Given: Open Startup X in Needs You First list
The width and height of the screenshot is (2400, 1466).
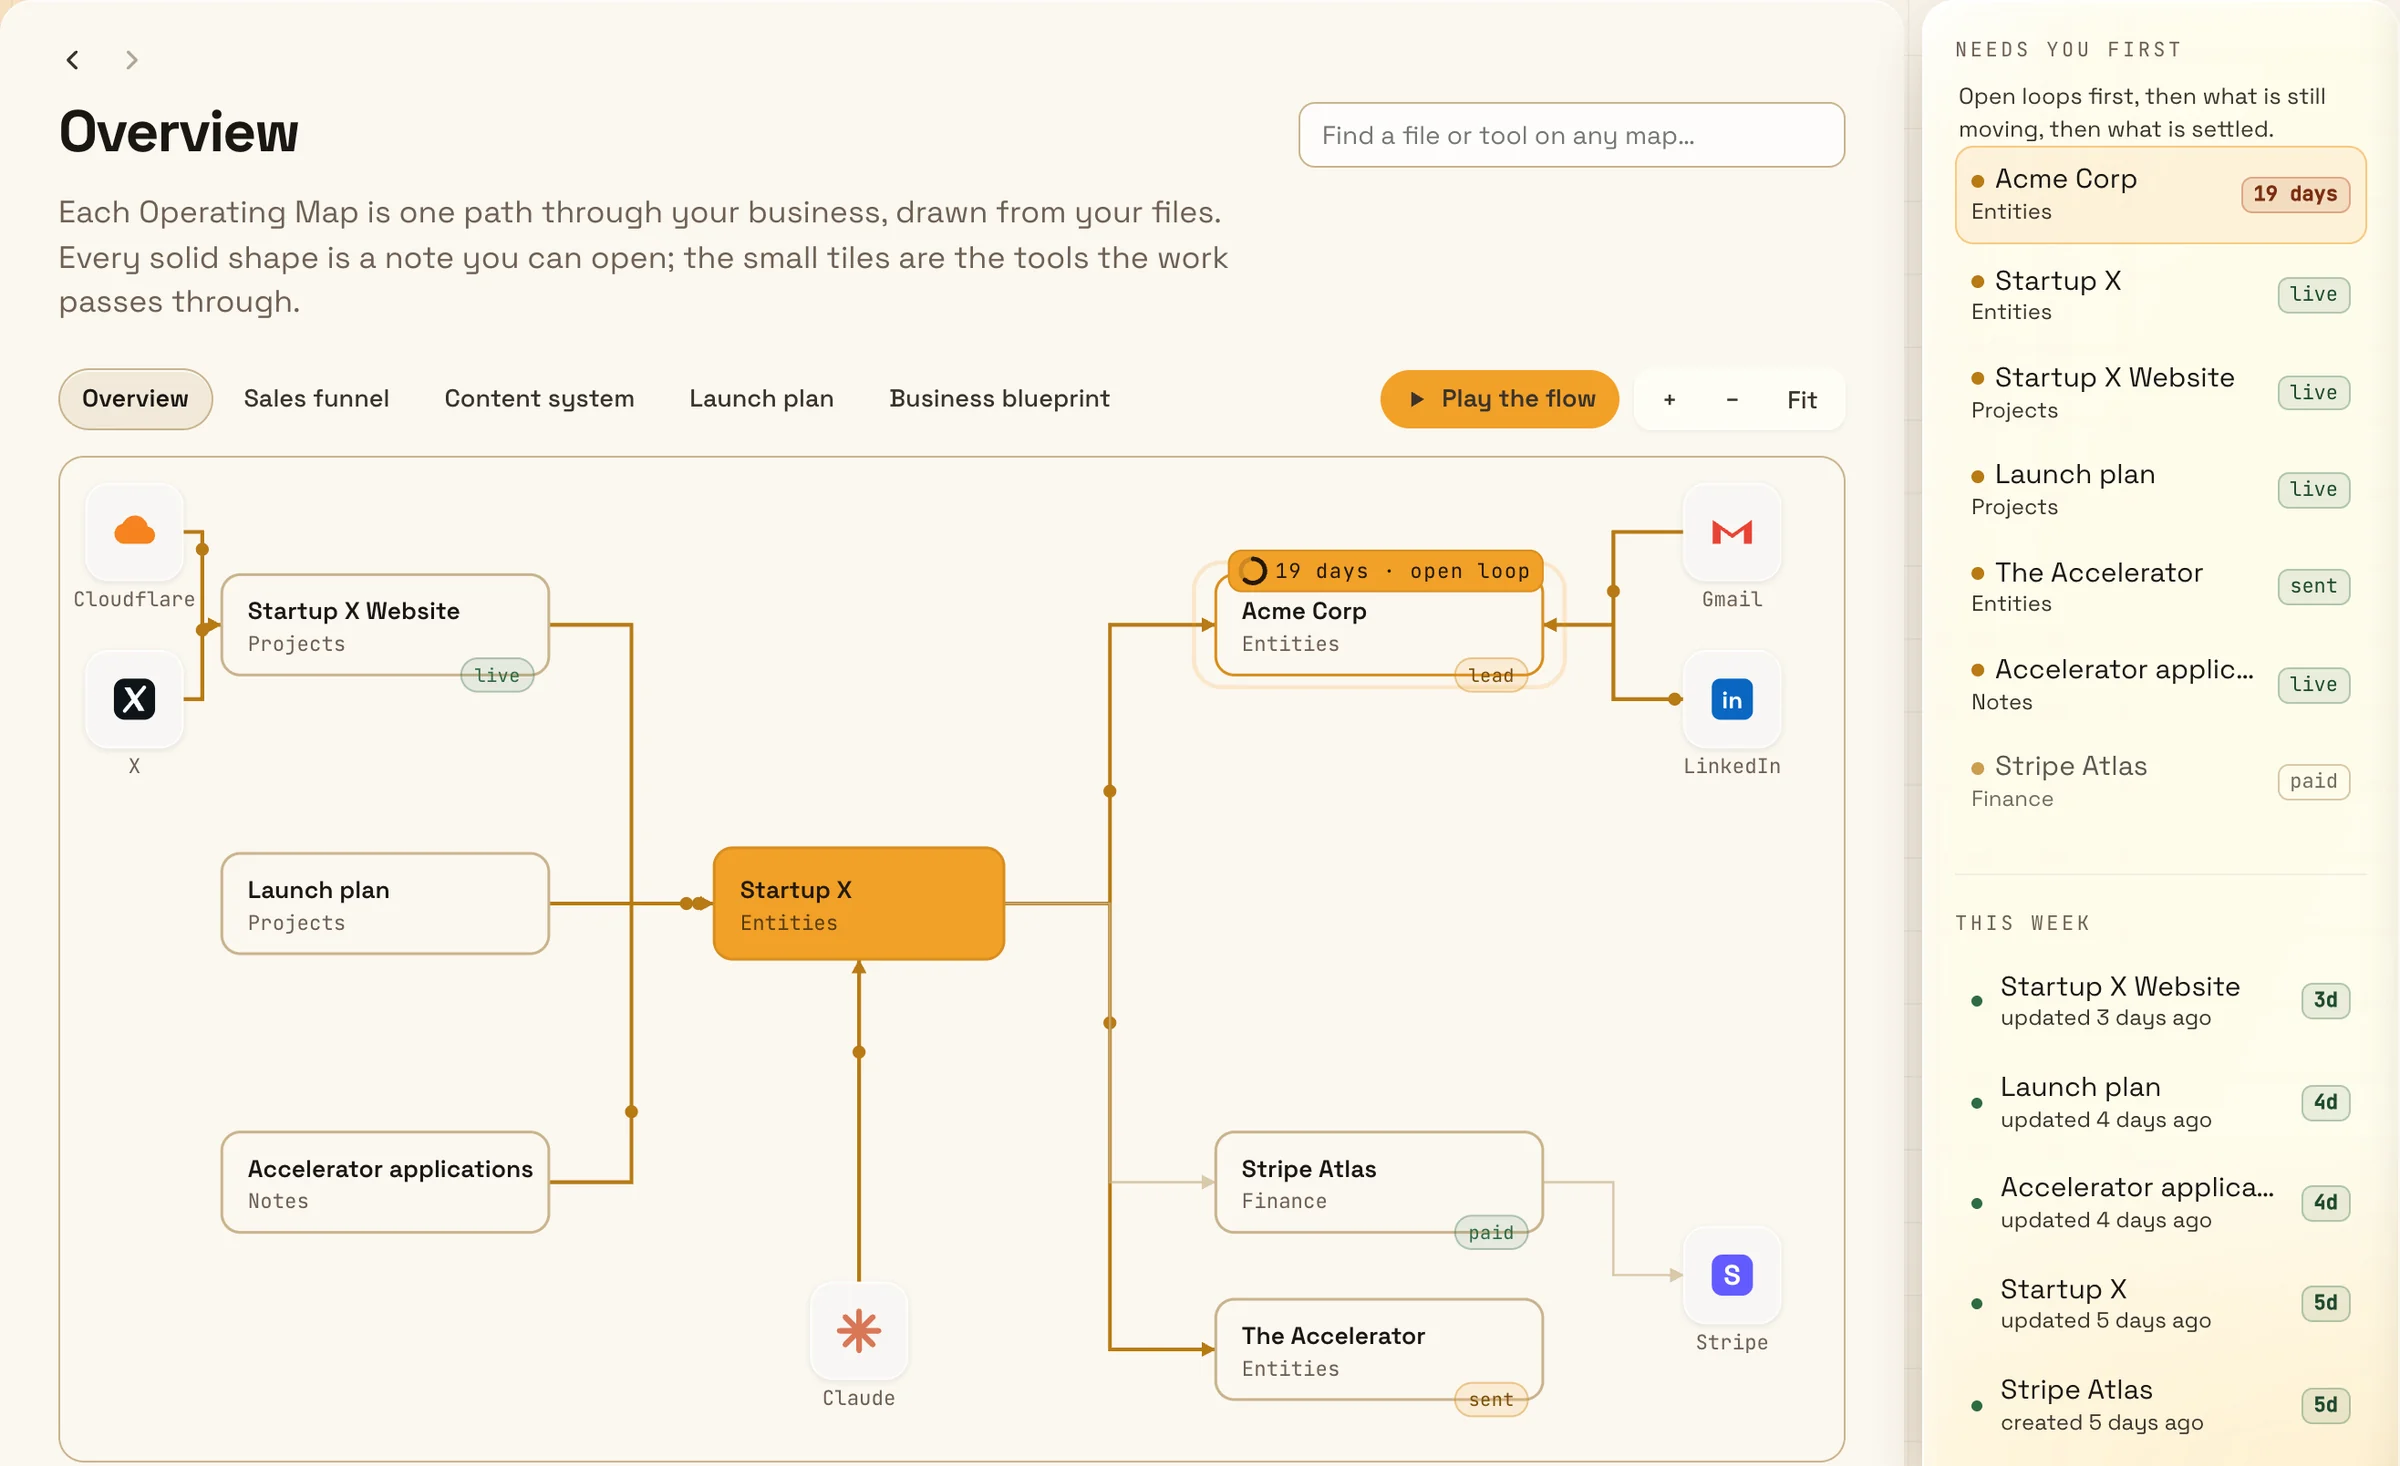Looking at the screenshot, I should [x=2160, y=295].
